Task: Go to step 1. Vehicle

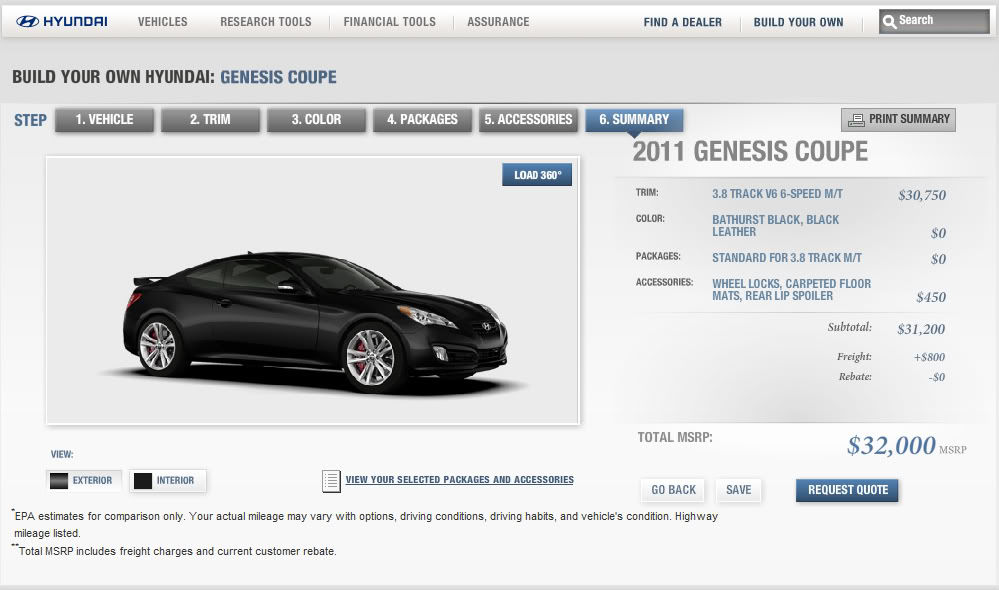Action: point(104,120)
